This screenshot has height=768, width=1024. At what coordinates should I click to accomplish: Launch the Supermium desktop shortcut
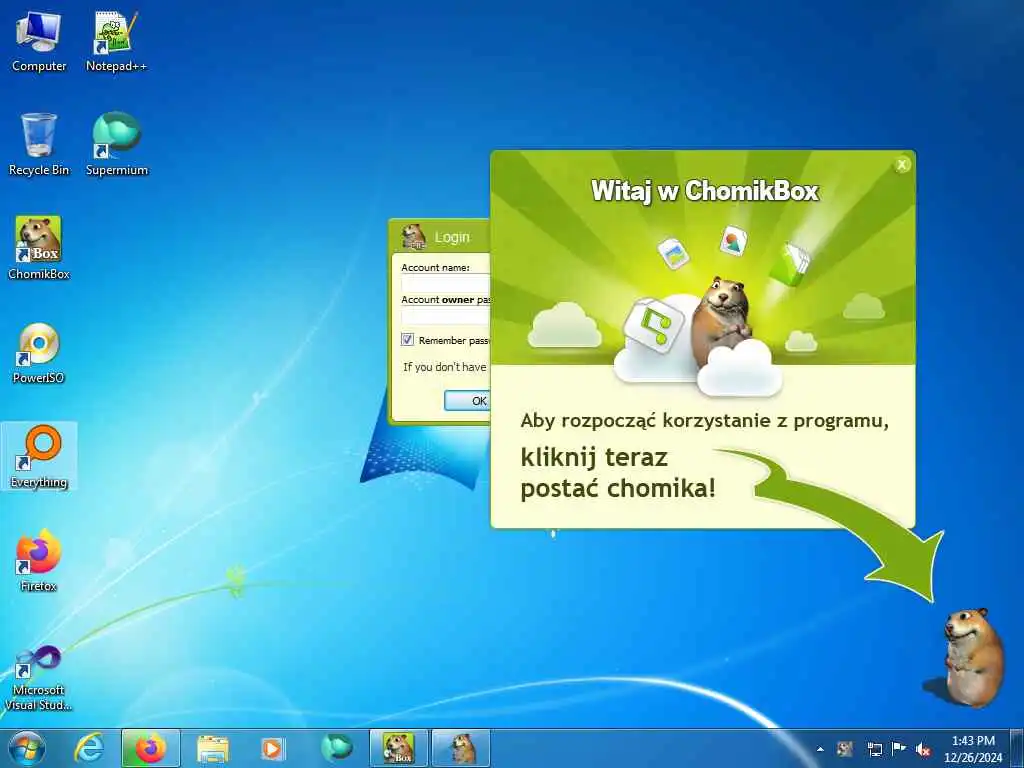point(116,145)
